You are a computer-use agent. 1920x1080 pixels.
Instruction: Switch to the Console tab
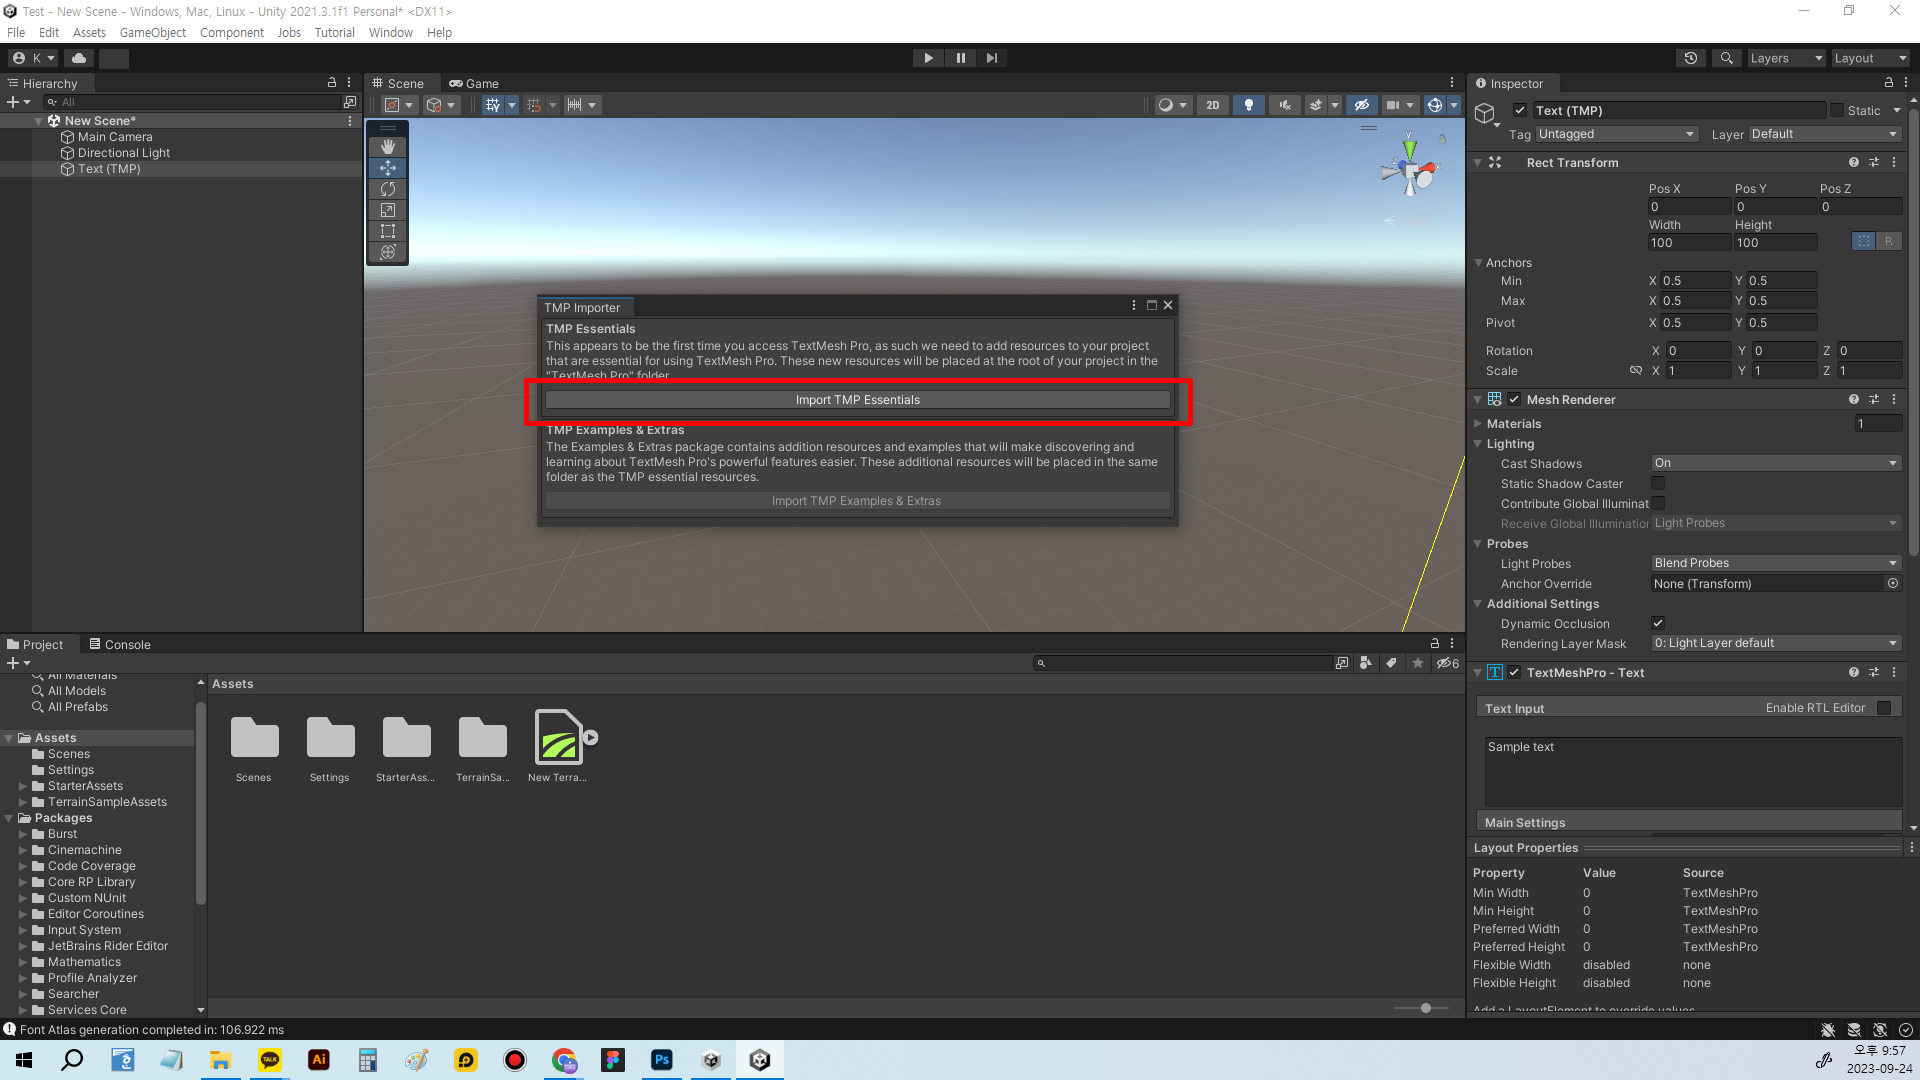tap(120, 644)
